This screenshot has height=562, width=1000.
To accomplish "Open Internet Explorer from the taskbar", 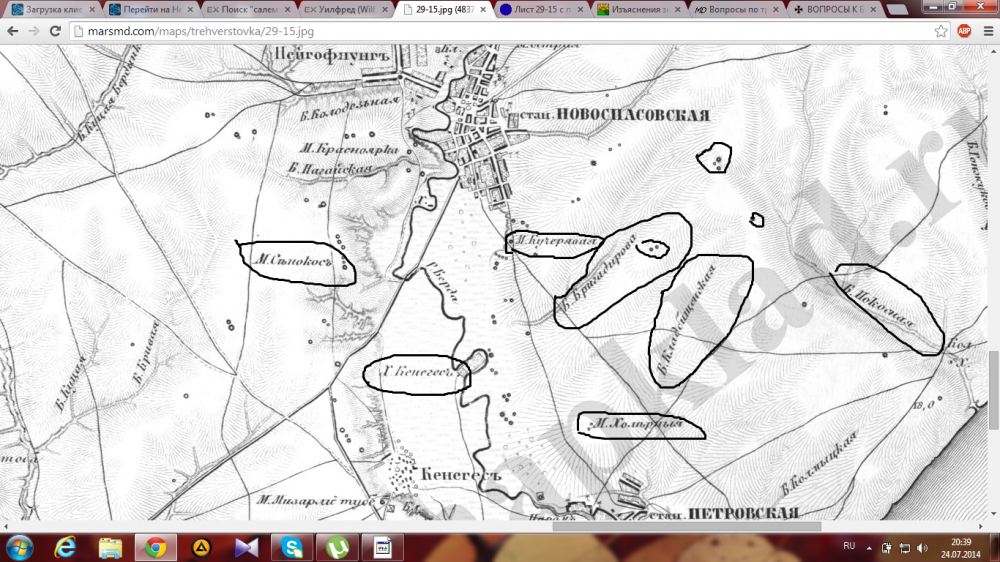I will pyautogui.click(x=65, y=547).
